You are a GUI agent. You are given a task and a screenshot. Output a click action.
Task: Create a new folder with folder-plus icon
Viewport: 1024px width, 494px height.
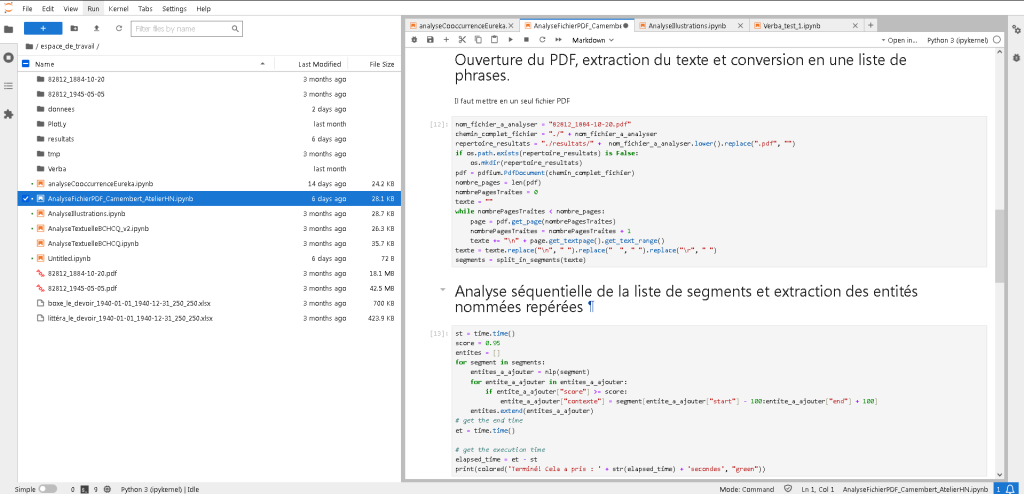point(74,28)
